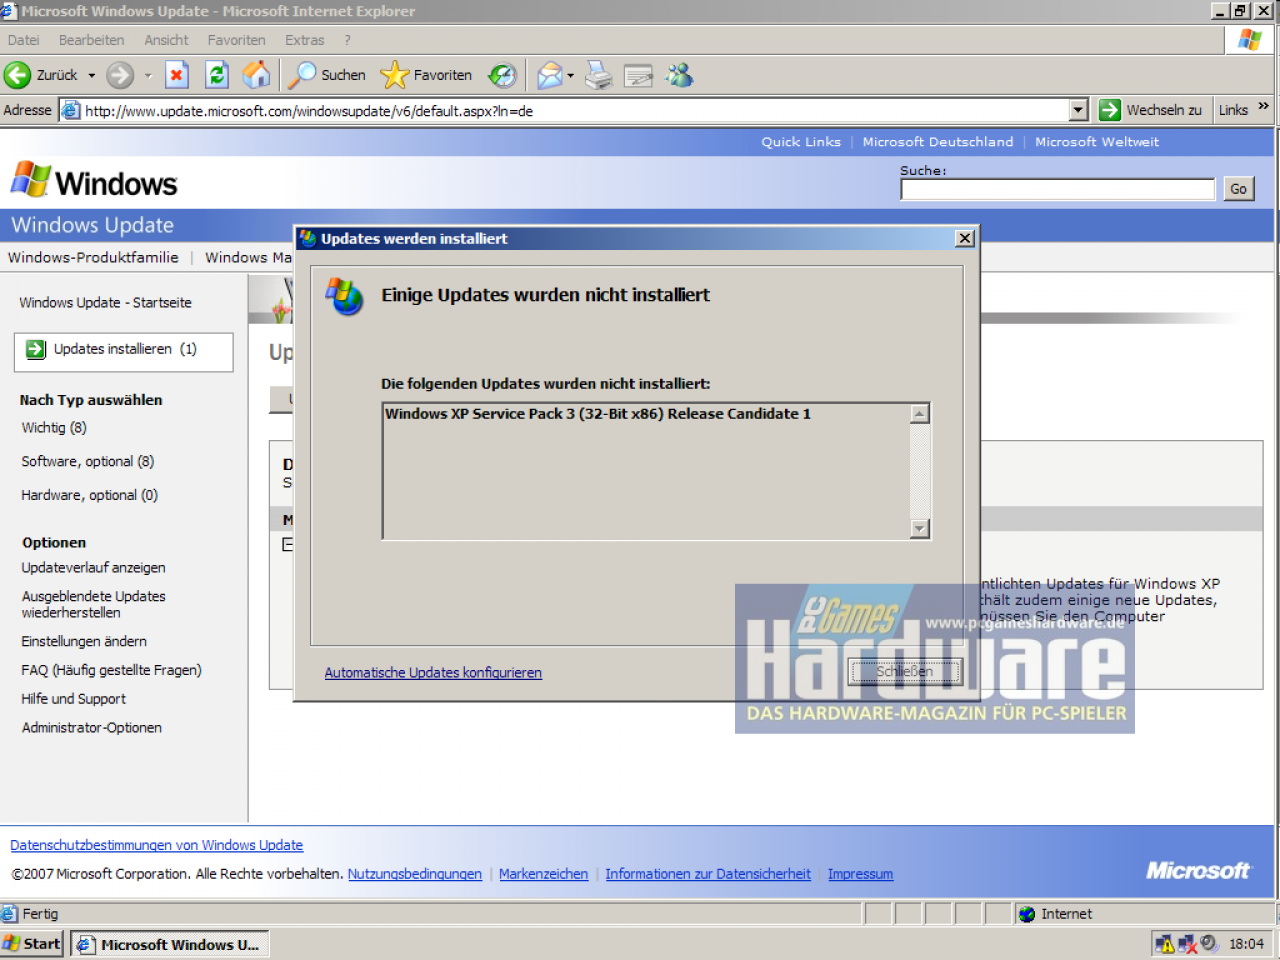Open Datenschutzbestimmungen von Windows Update
Viewport: 1280px width, 960px height.
(x=157, y=845)
